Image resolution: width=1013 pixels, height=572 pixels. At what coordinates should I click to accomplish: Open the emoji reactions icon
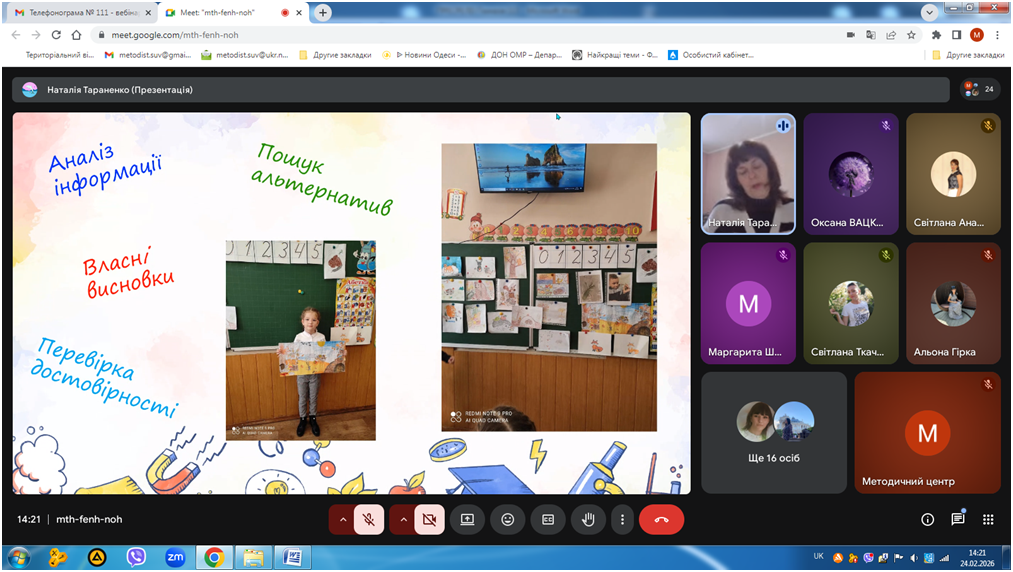tap(508, 520)
